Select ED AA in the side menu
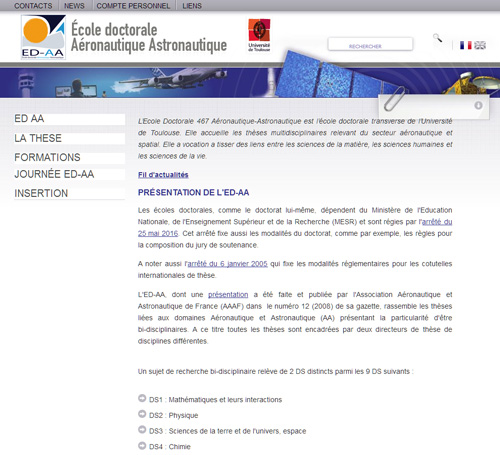The width and height of the screenshot is (500, 455). pyautogui.click(x=69, y=119)
